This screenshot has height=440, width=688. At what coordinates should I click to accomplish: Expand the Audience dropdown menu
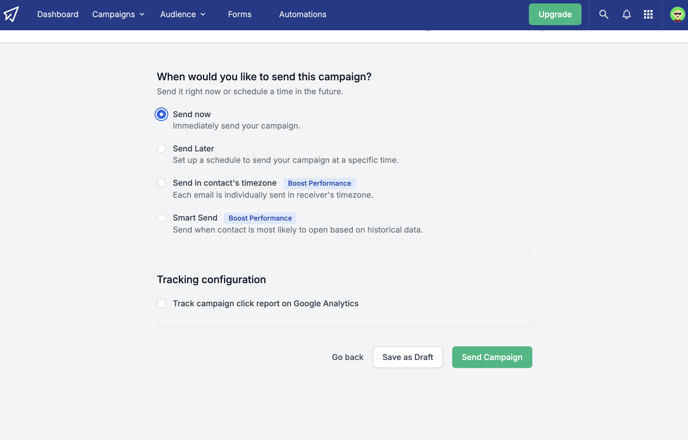tap(182, 14)
